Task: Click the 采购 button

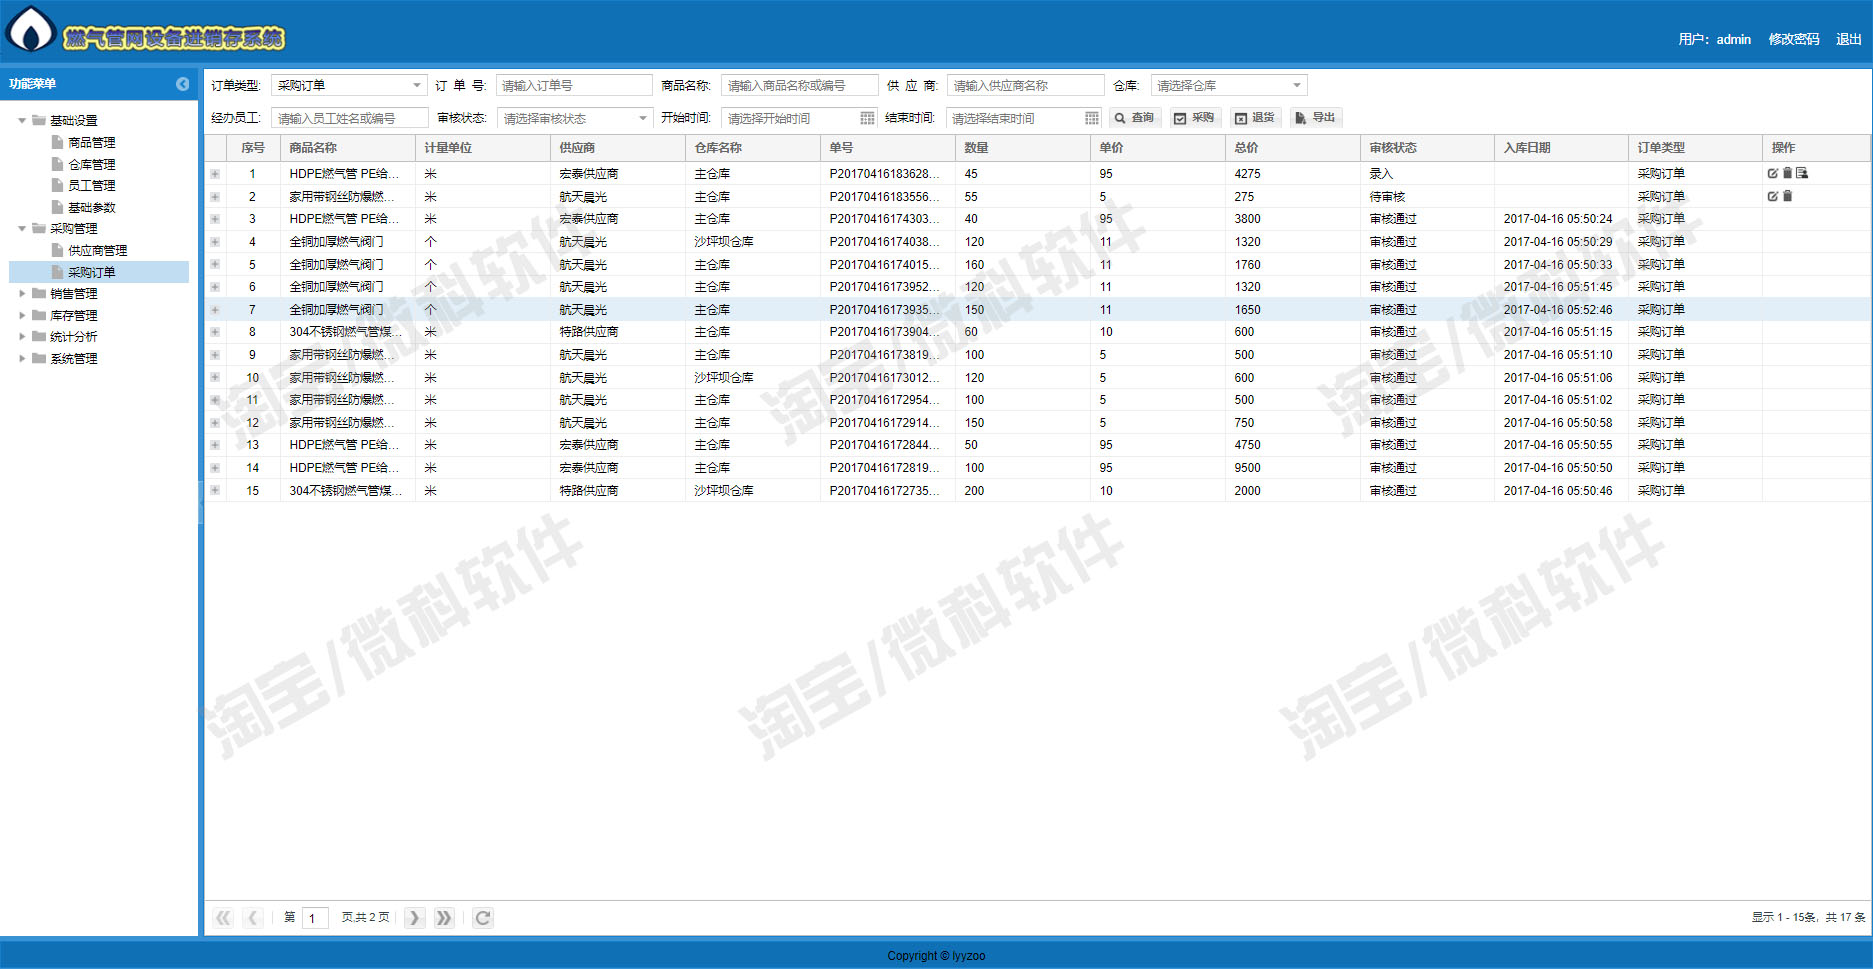Action: tap(1194, 118)
